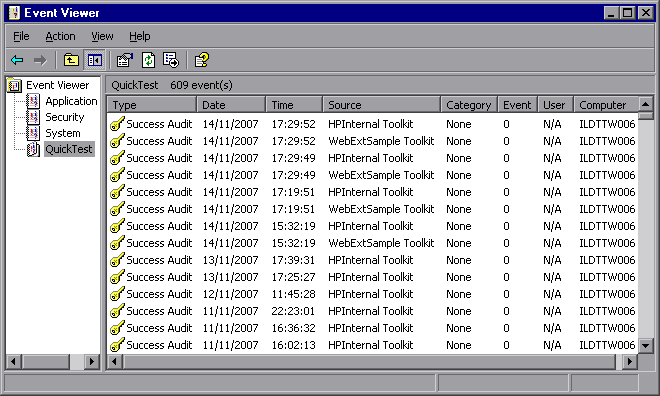This screenshot has width=660, height=396.
Task: Open the Properties toolbar icon
Action: pyautogui.click(x=125, y=60)
